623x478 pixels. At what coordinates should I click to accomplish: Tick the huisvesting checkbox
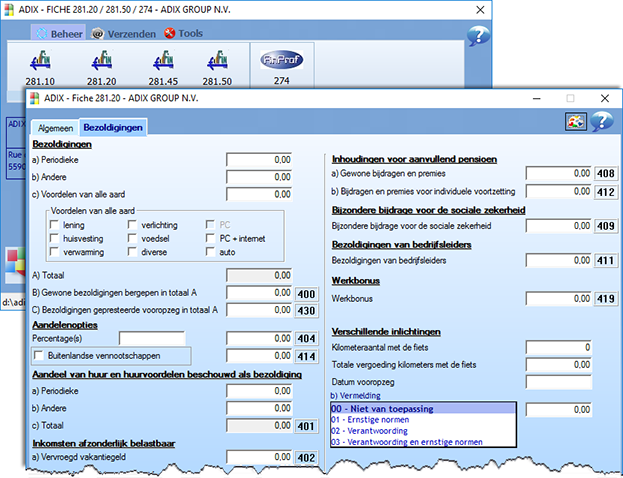click(54, 238)
